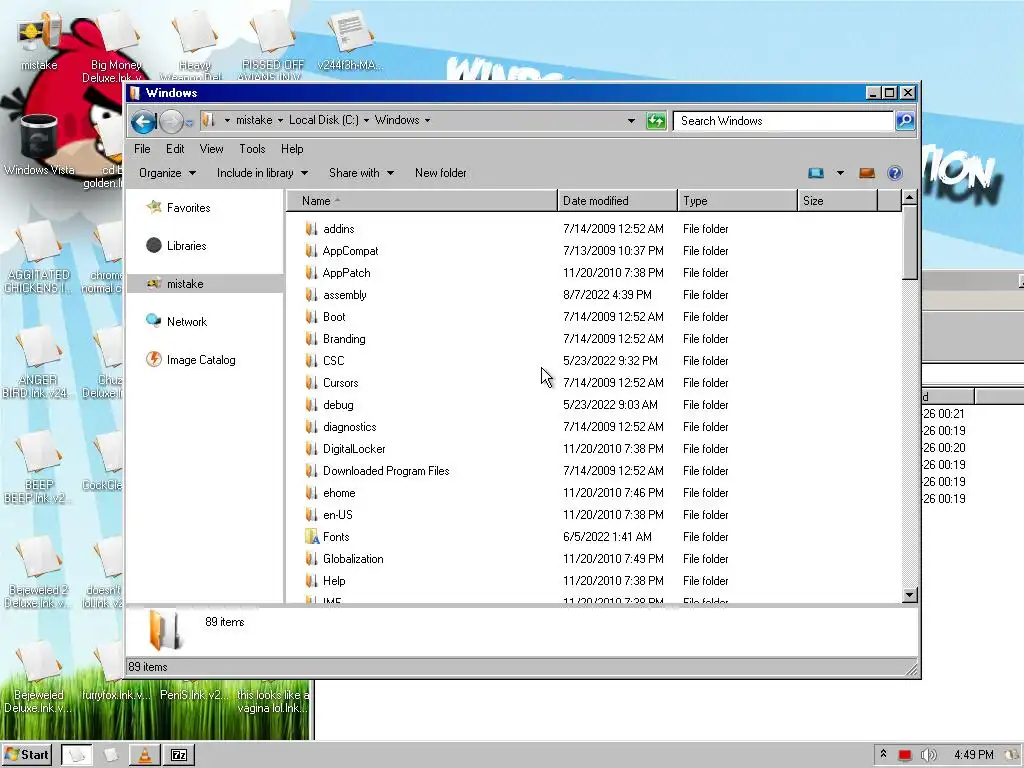The width and height of the screenshot is (1024, 768).
Task: Open the File menu
Action: pyautogui.click(x=142, y=149)
